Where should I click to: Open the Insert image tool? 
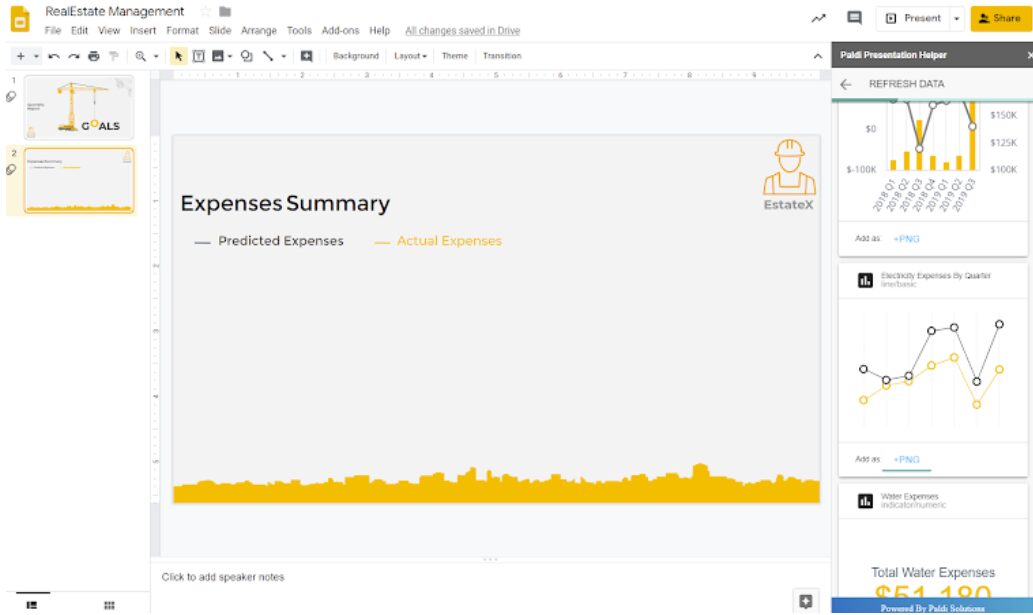point(218,56)
